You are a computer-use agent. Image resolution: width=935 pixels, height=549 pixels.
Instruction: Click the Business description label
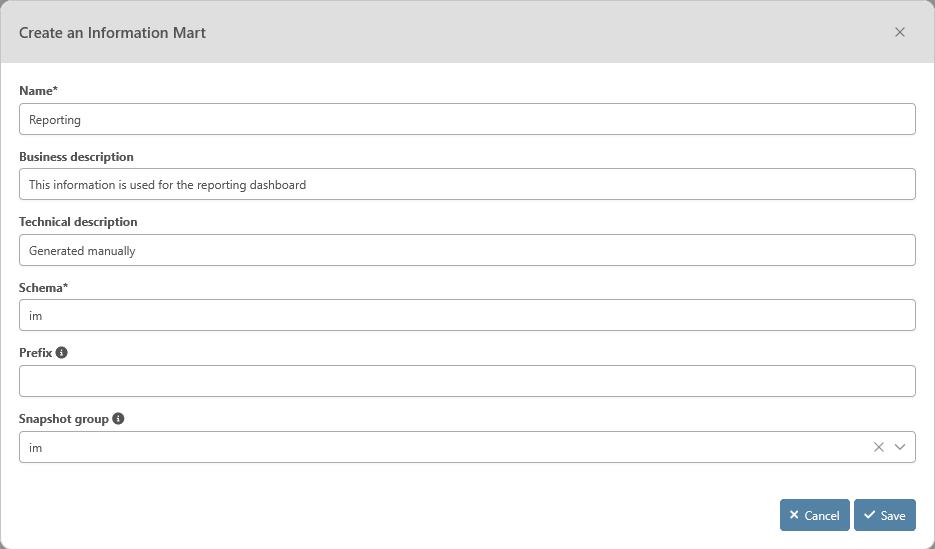coord(76,157)
